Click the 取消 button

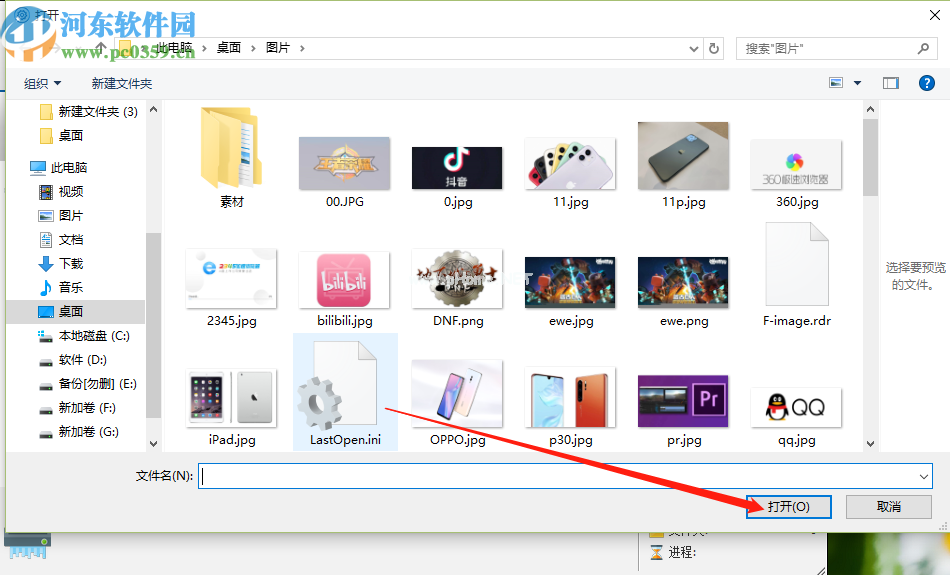[x=888, y=507]
